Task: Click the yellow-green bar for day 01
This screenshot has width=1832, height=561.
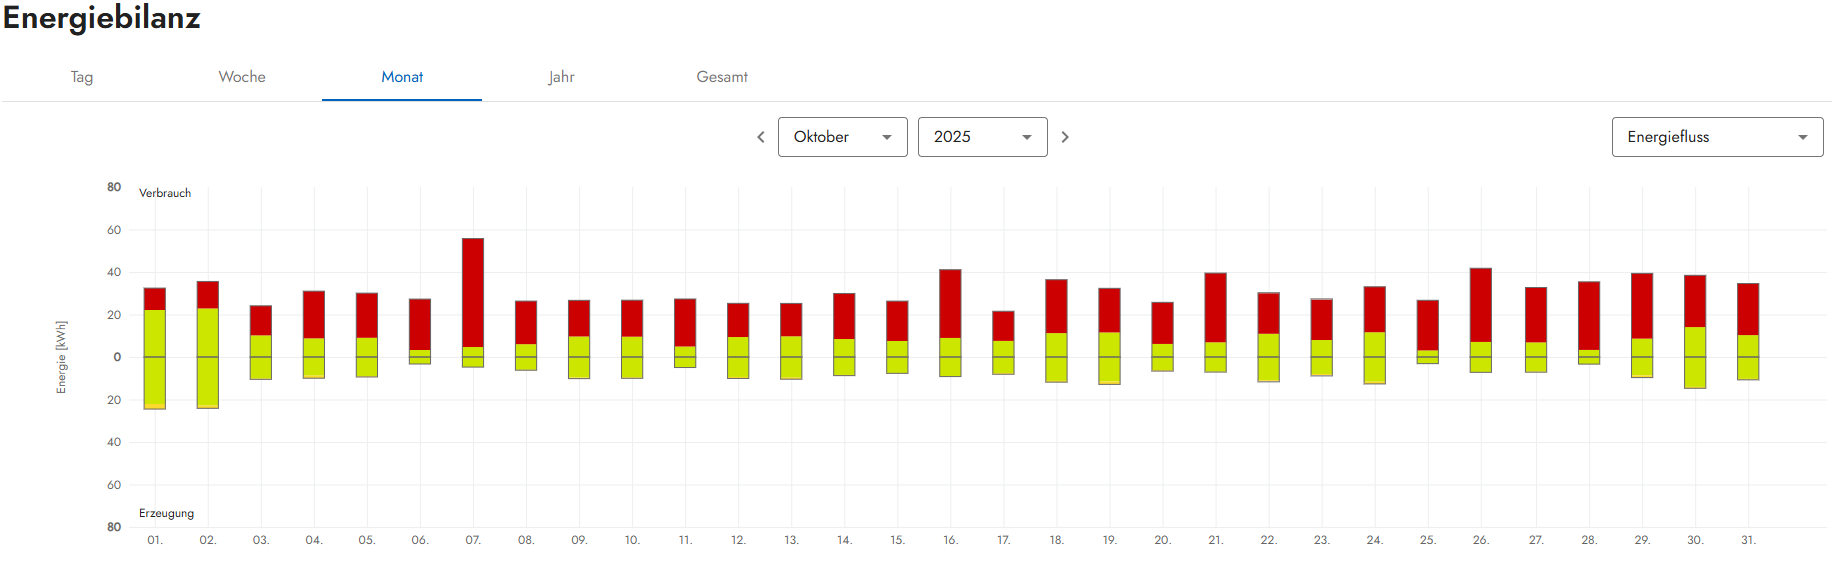Action: point(155,358)
